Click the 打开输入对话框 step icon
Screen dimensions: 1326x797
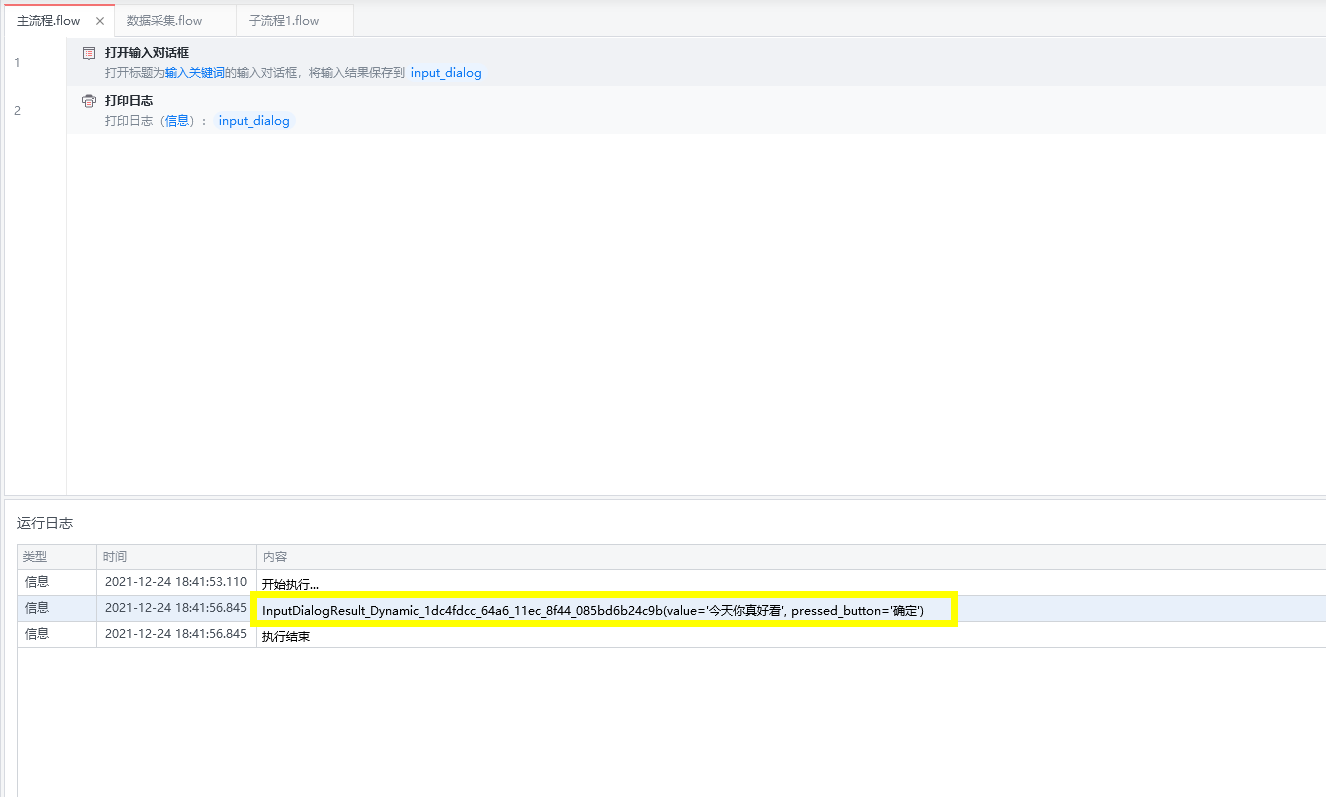(x=89, y=53)
